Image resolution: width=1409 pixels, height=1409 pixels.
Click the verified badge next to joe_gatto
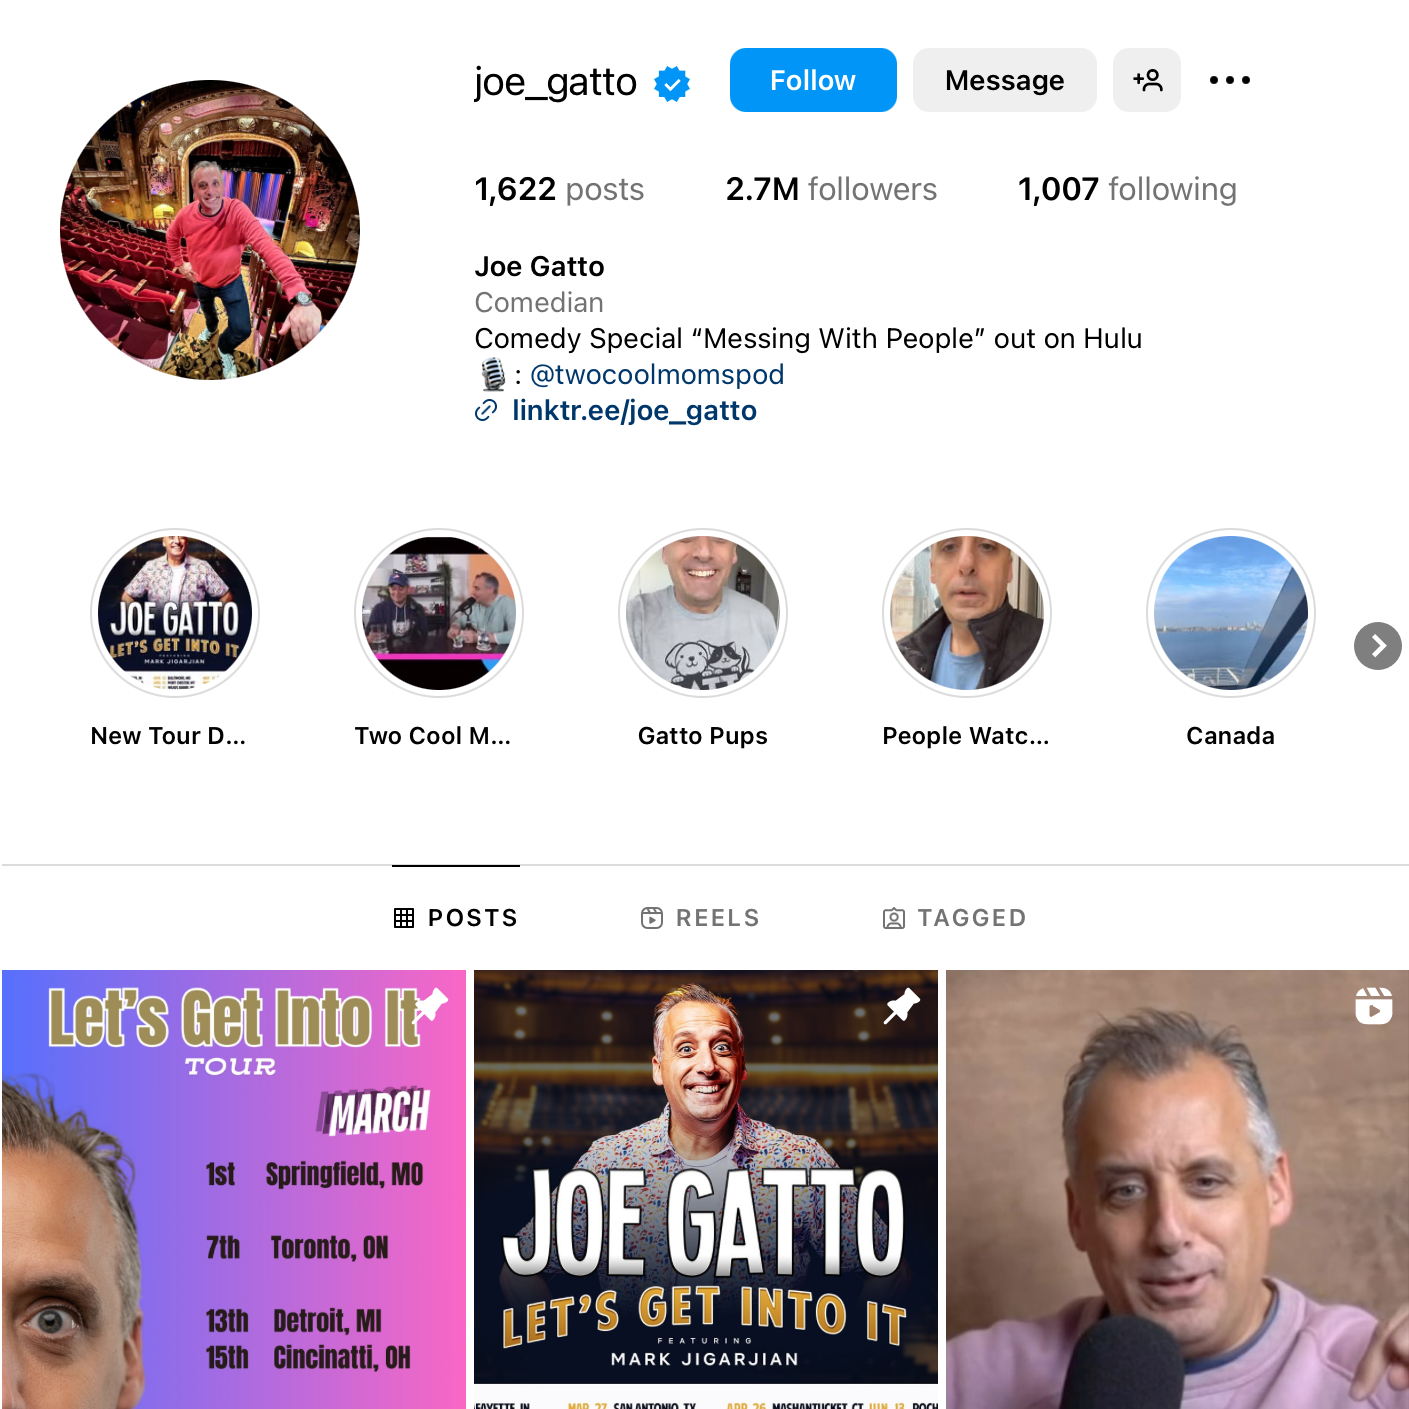click(x=672, y=83)
